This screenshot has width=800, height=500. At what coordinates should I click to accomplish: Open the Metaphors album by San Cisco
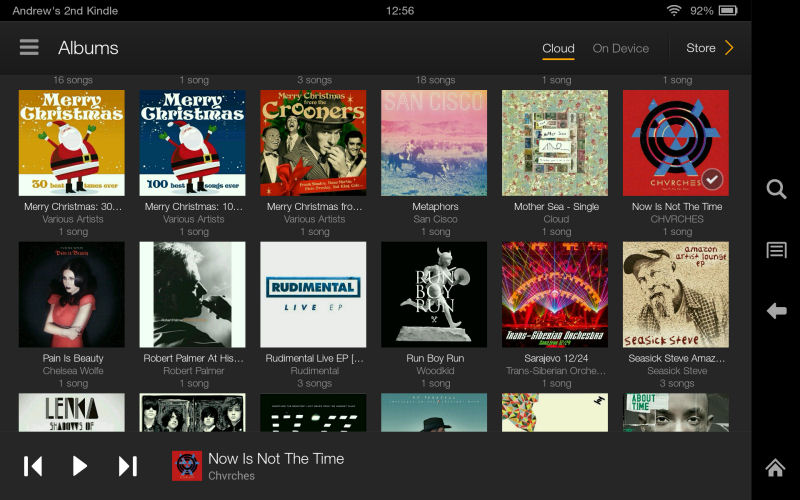click(434, 143)
